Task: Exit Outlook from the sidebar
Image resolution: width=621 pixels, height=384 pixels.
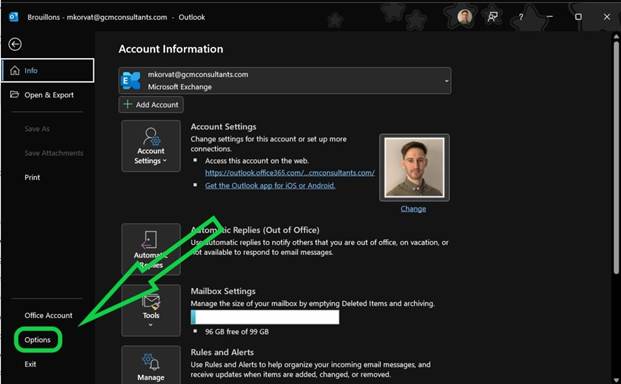Action: pyautogui.click(x=30, y=364)
